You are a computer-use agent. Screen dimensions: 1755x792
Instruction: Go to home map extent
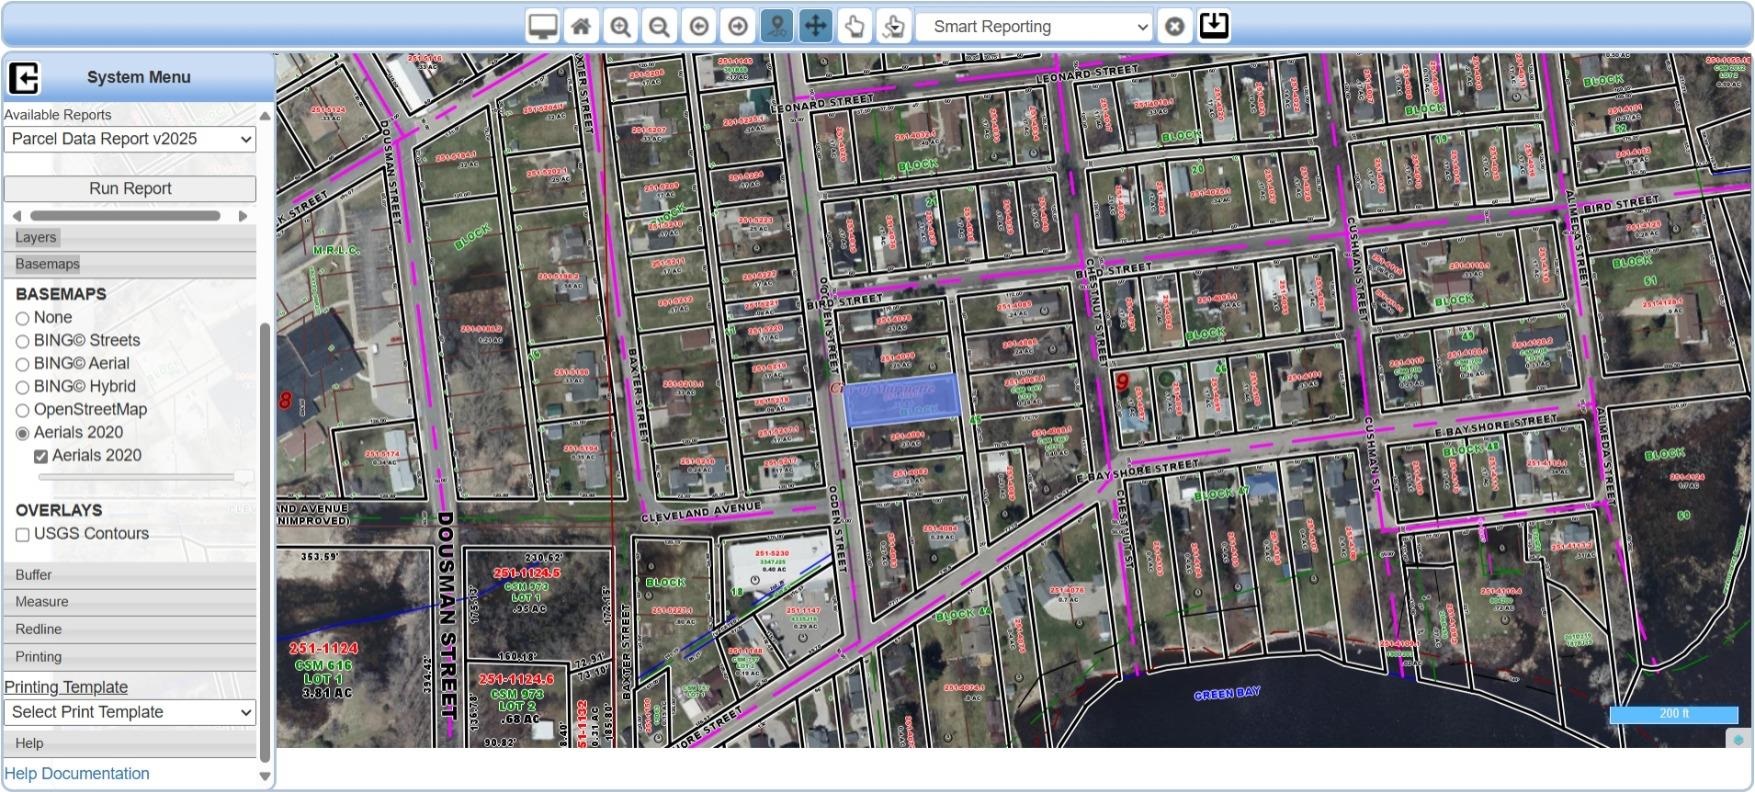coord(581,26)
